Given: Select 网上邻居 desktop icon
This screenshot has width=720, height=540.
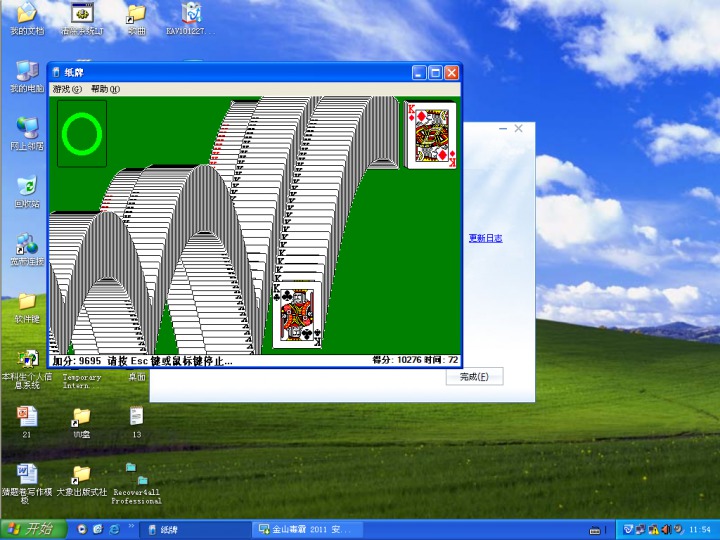Looking at the screenshot, I should (27, 134).
